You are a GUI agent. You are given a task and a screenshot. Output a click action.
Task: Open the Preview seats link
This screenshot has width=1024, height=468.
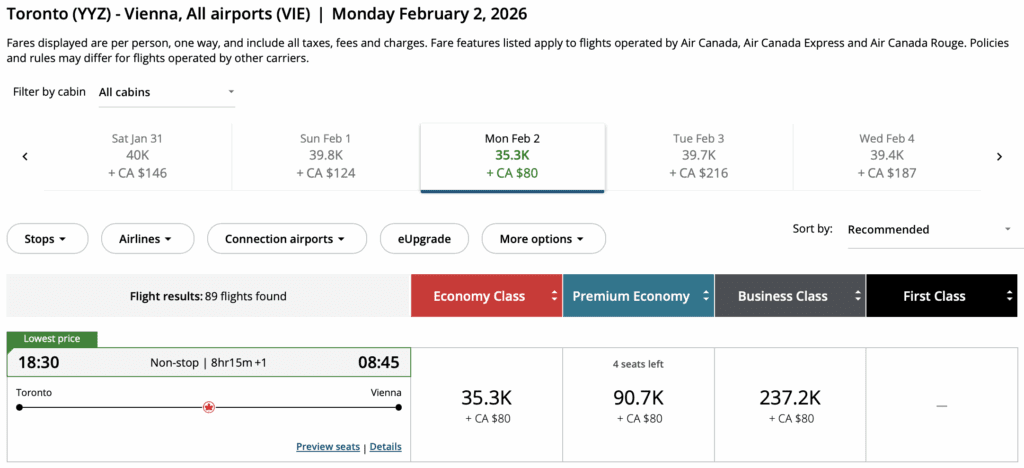click(327, 447)
